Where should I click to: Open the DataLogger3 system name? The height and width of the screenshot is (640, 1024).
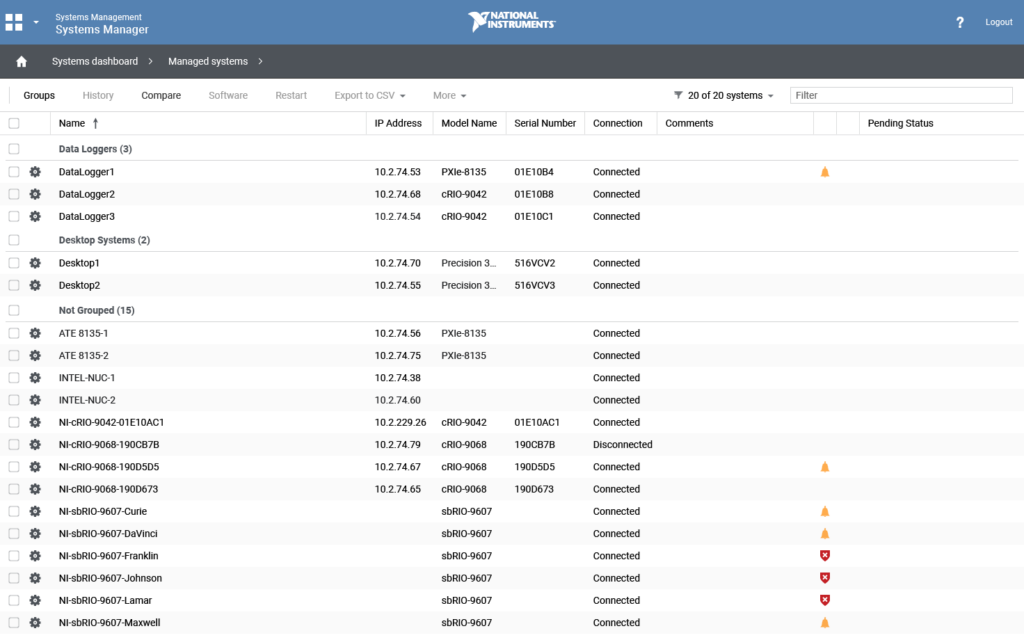tap(87, 216)
